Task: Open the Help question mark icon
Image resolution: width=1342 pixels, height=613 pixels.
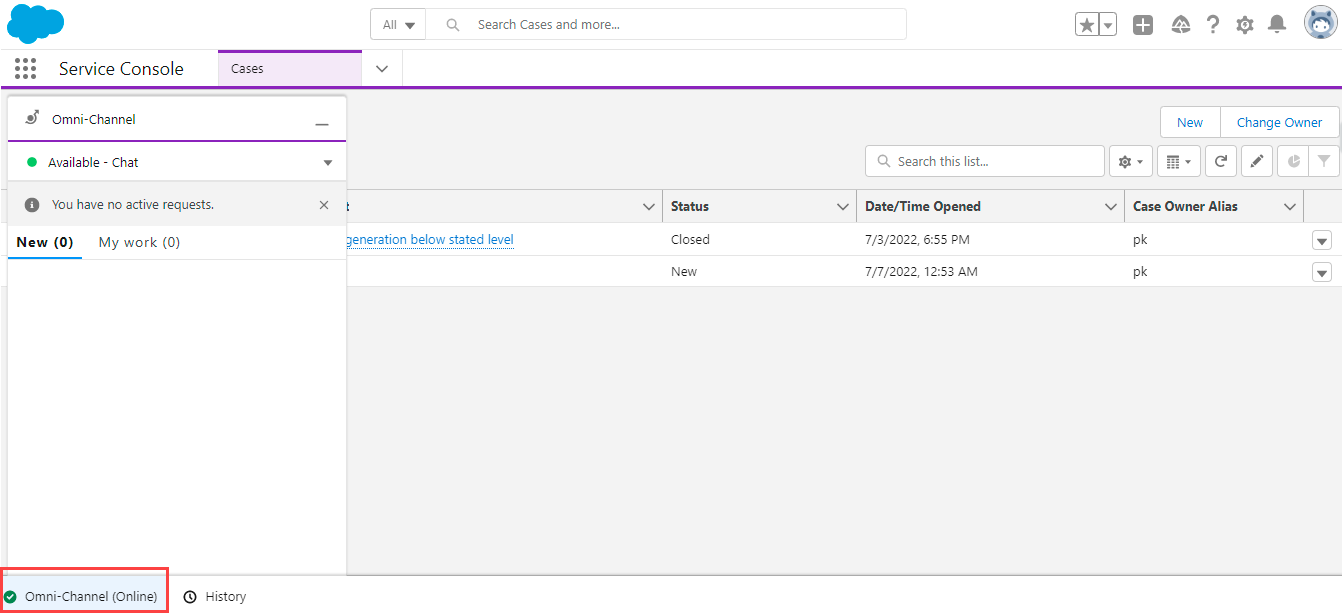Action: tap(1213, 25)
